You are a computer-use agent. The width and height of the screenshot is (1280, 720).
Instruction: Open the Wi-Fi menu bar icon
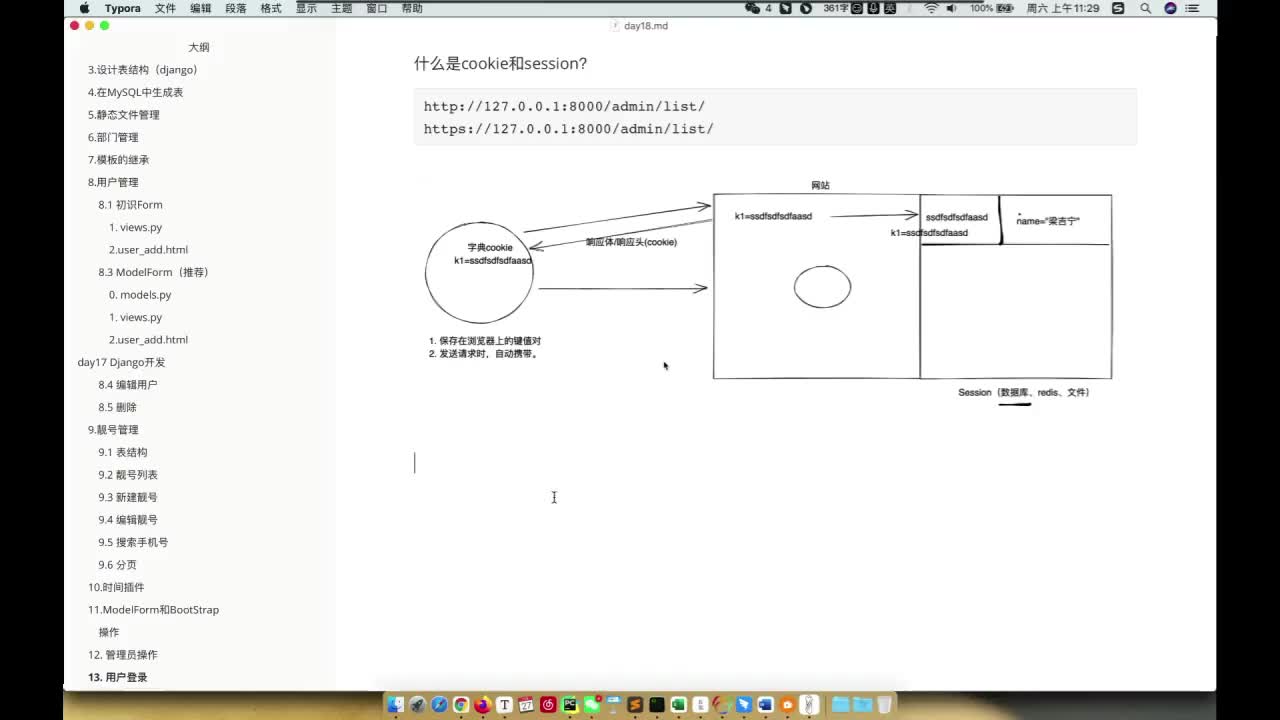(931, 8)
